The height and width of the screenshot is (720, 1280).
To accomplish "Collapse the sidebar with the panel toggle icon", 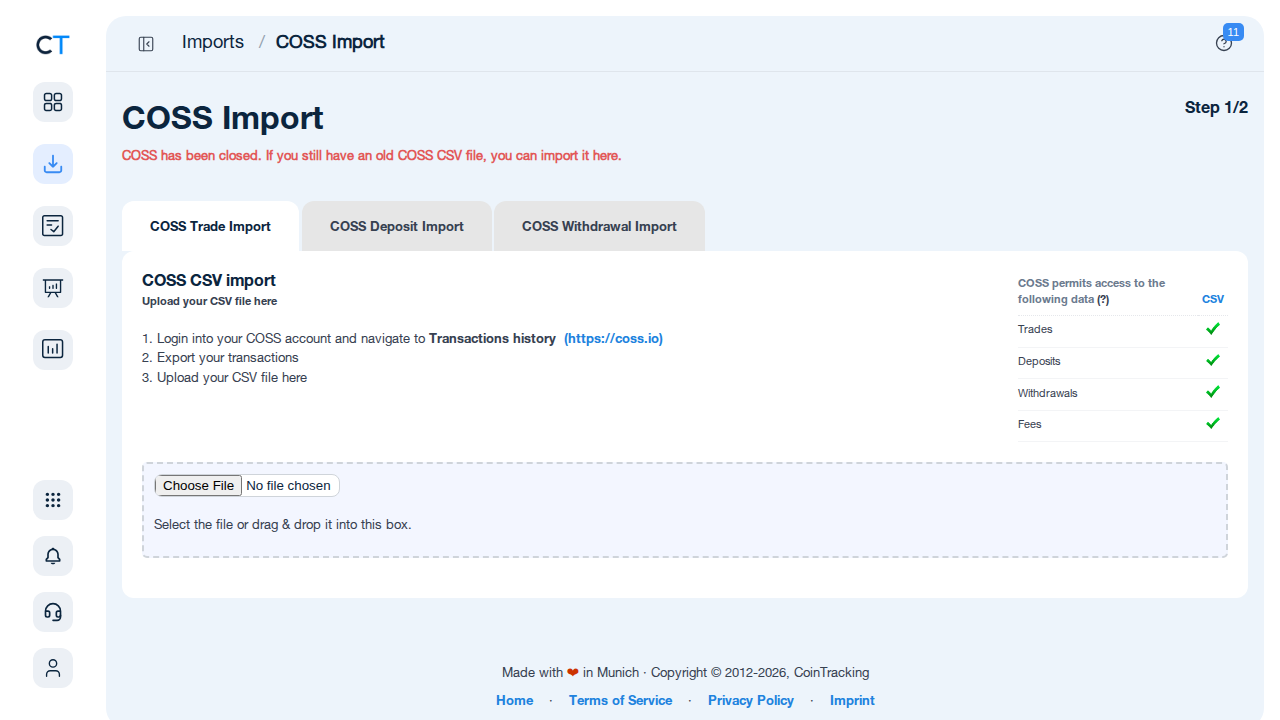I will coord(146,43).
